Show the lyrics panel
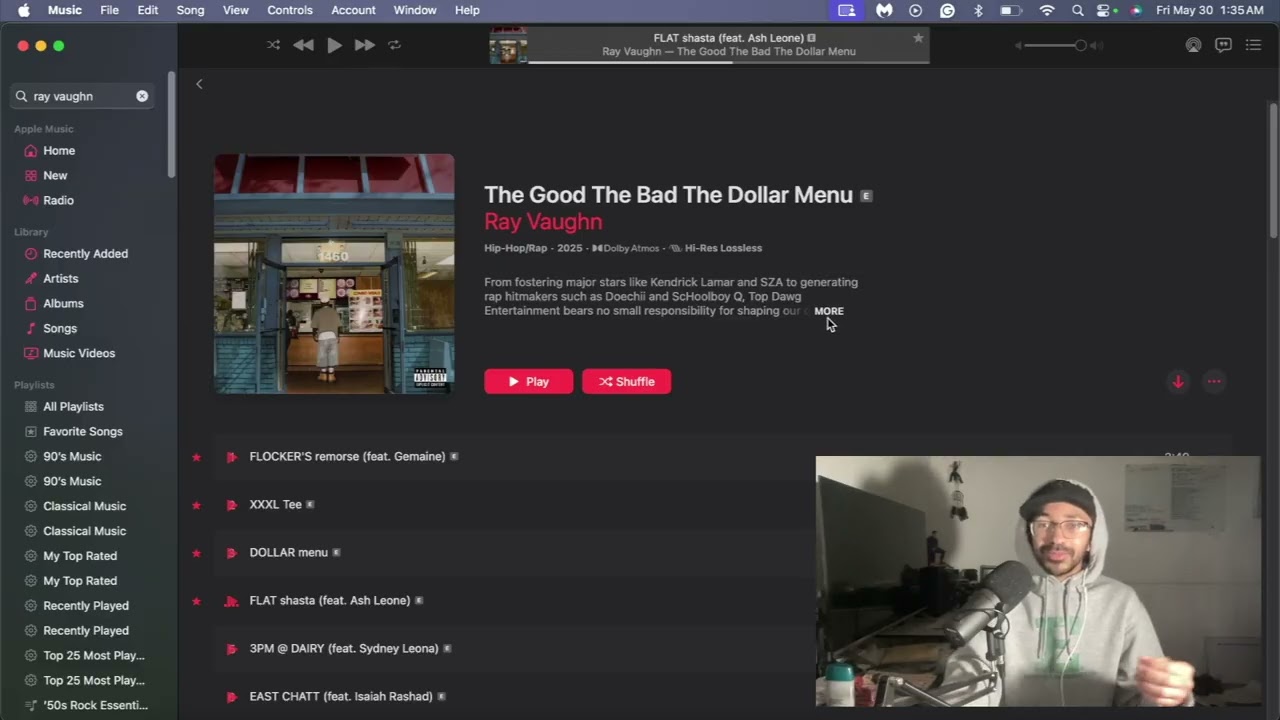 [1223, 45]
